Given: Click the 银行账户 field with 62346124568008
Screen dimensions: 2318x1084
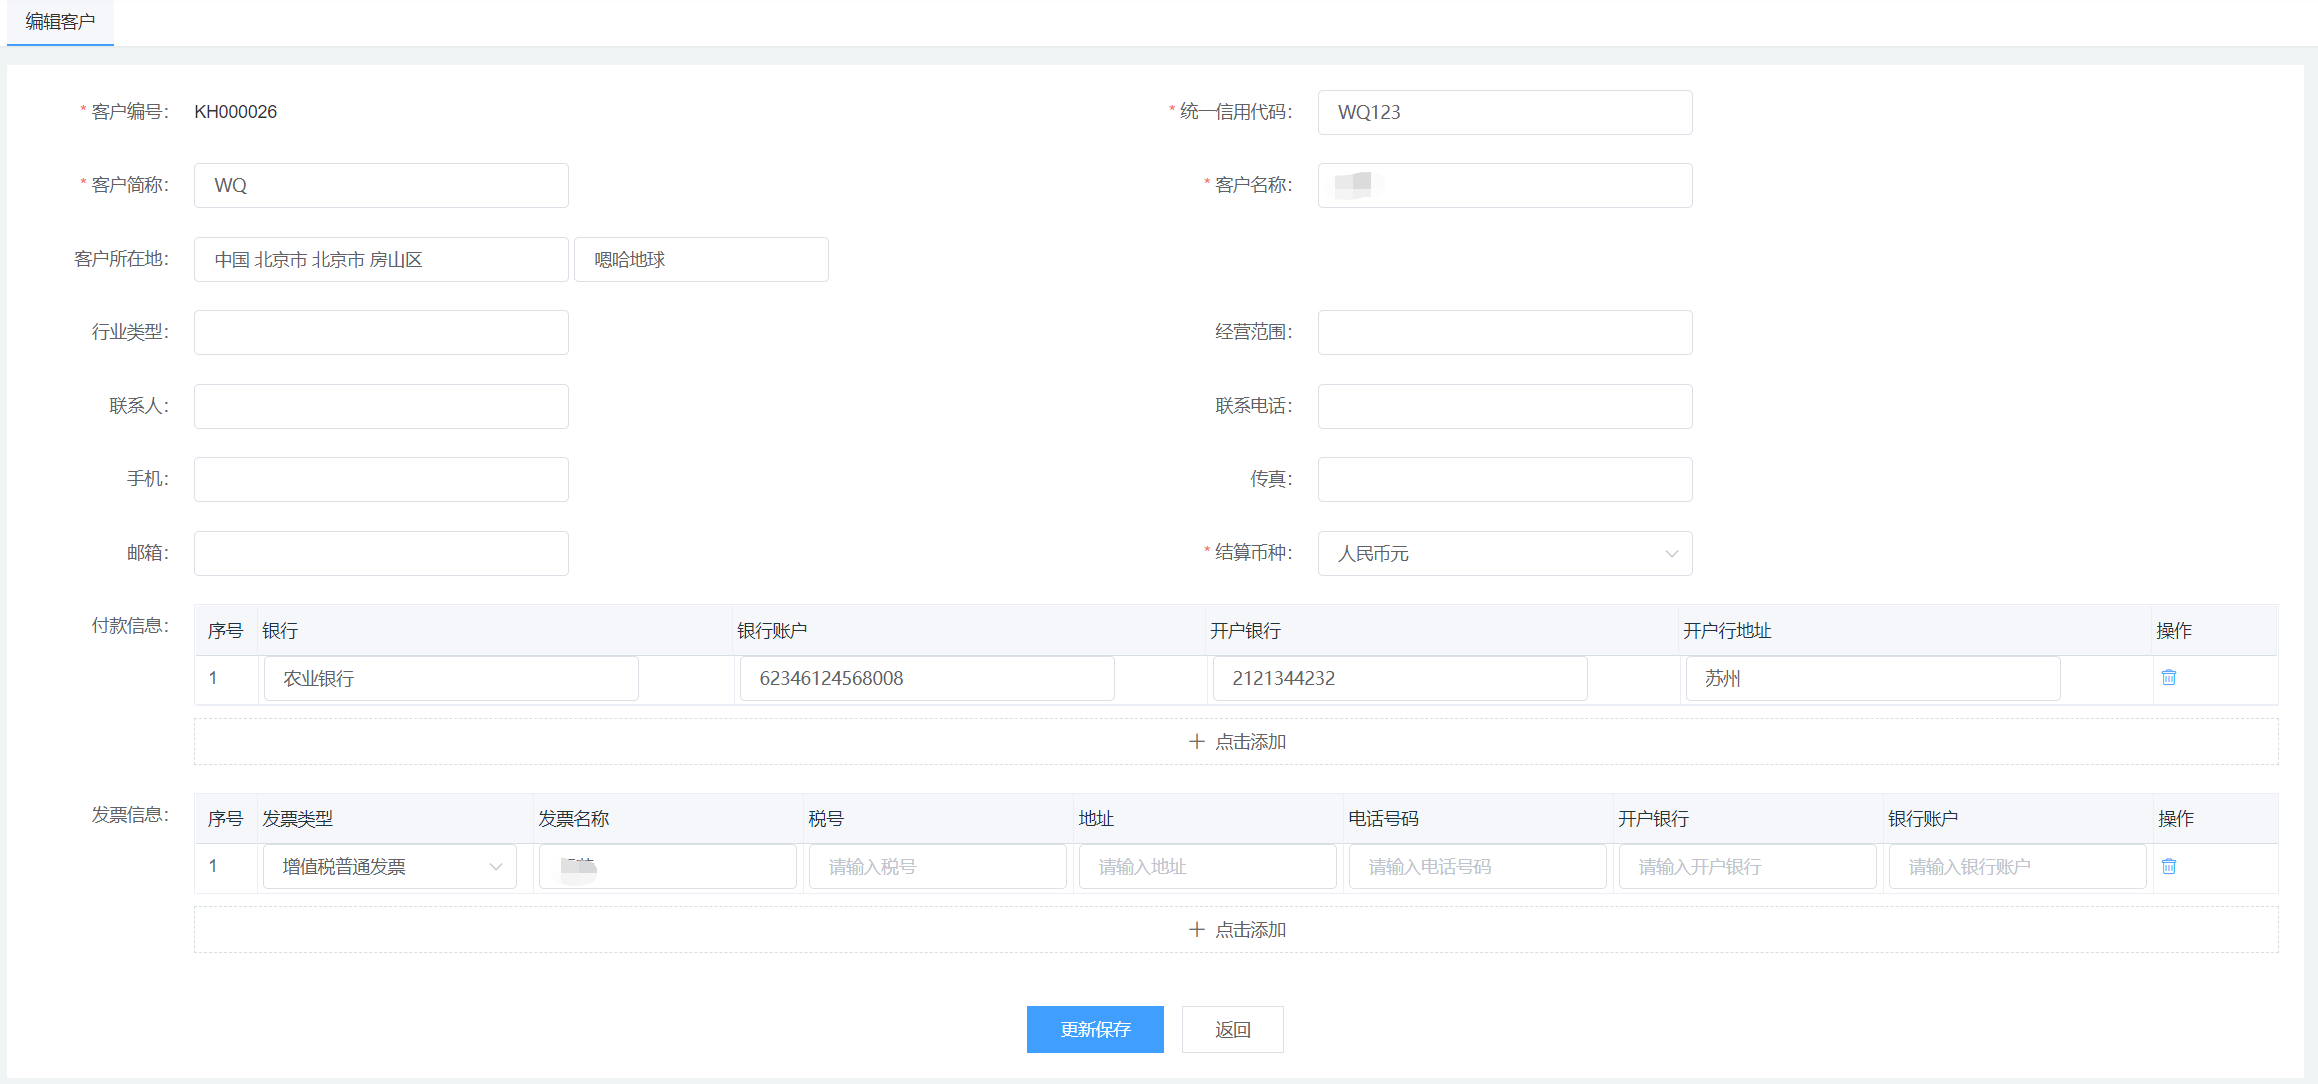Looking at the screenshot, I should point(926,678).
